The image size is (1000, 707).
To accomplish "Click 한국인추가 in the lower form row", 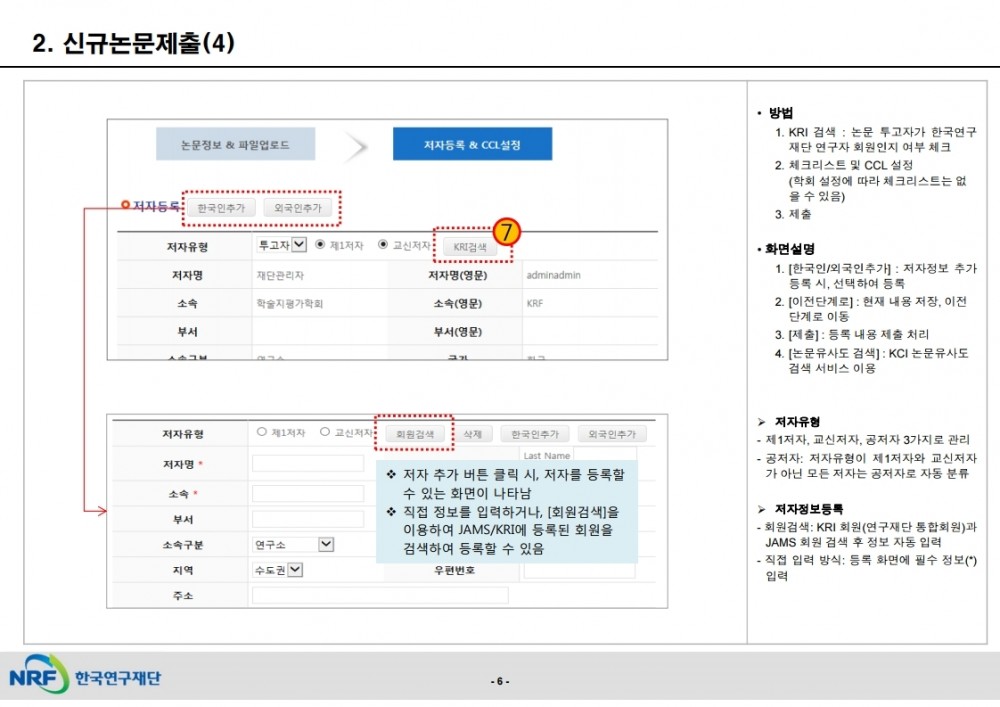I will click(x=534, y=434).
